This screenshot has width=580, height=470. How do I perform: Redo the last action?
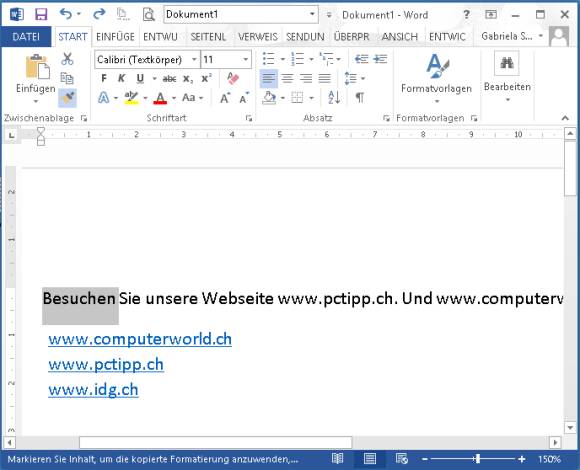[x=99, y=14]
